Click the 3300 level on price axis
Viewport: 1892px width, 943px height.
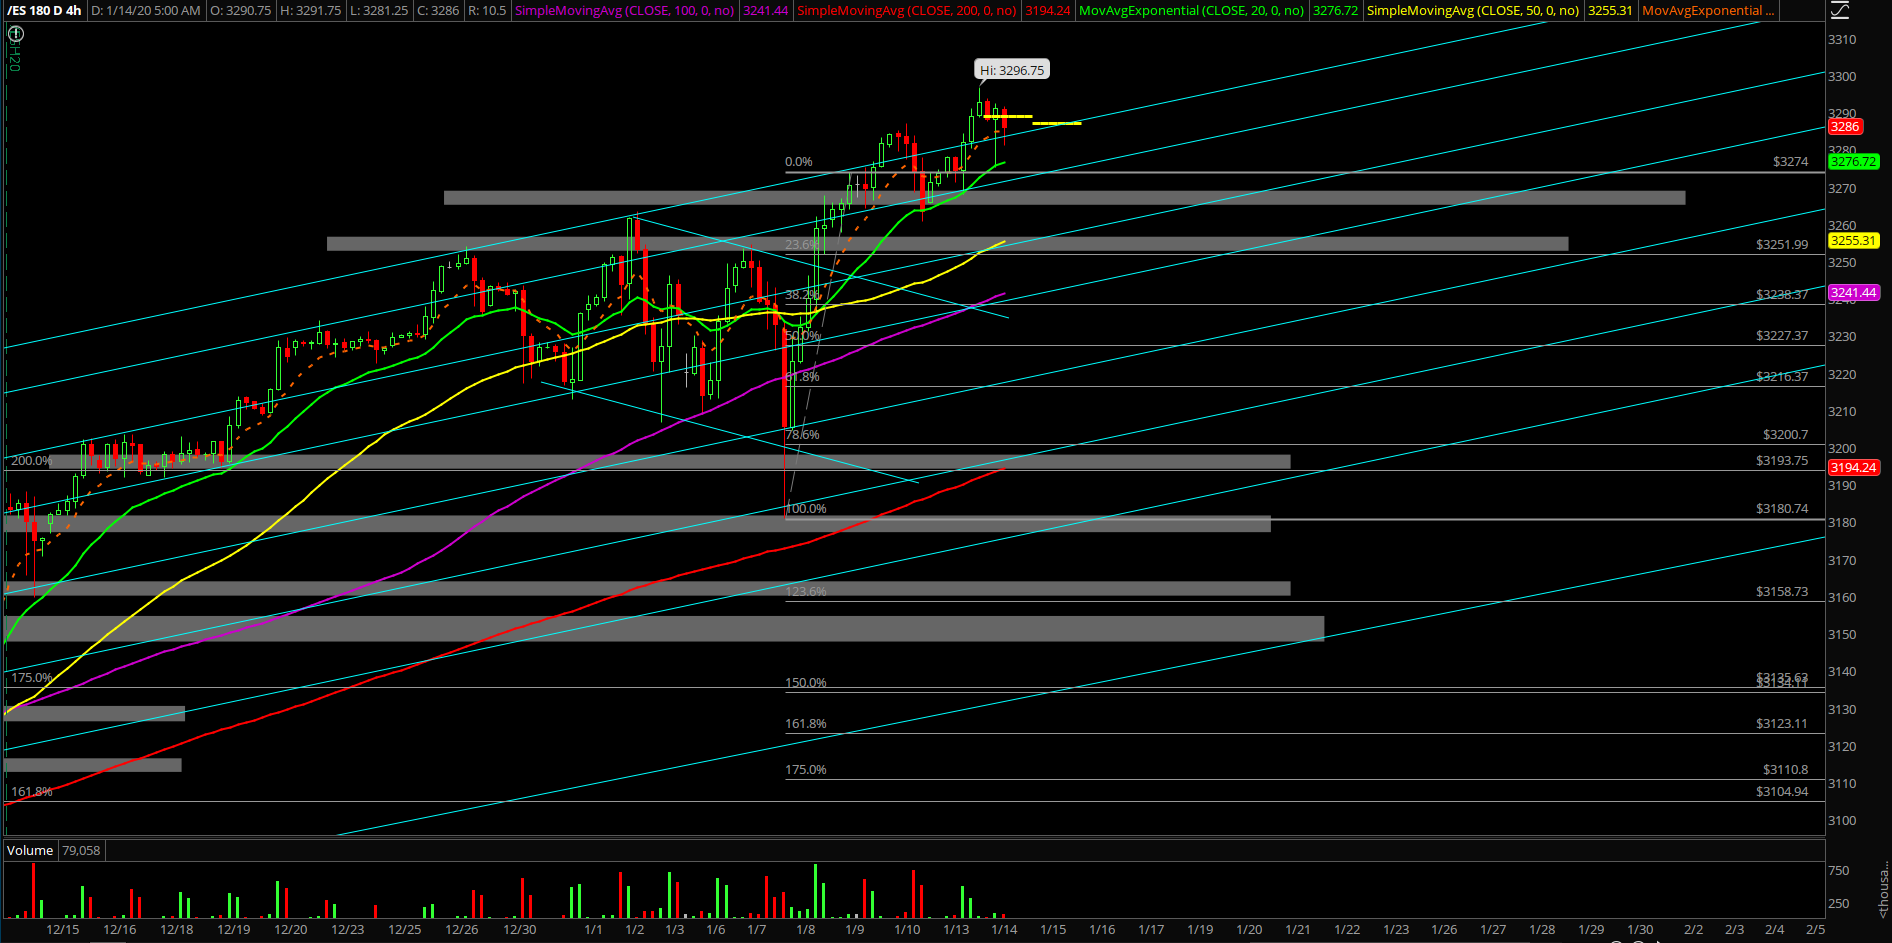coord(1842,77)
